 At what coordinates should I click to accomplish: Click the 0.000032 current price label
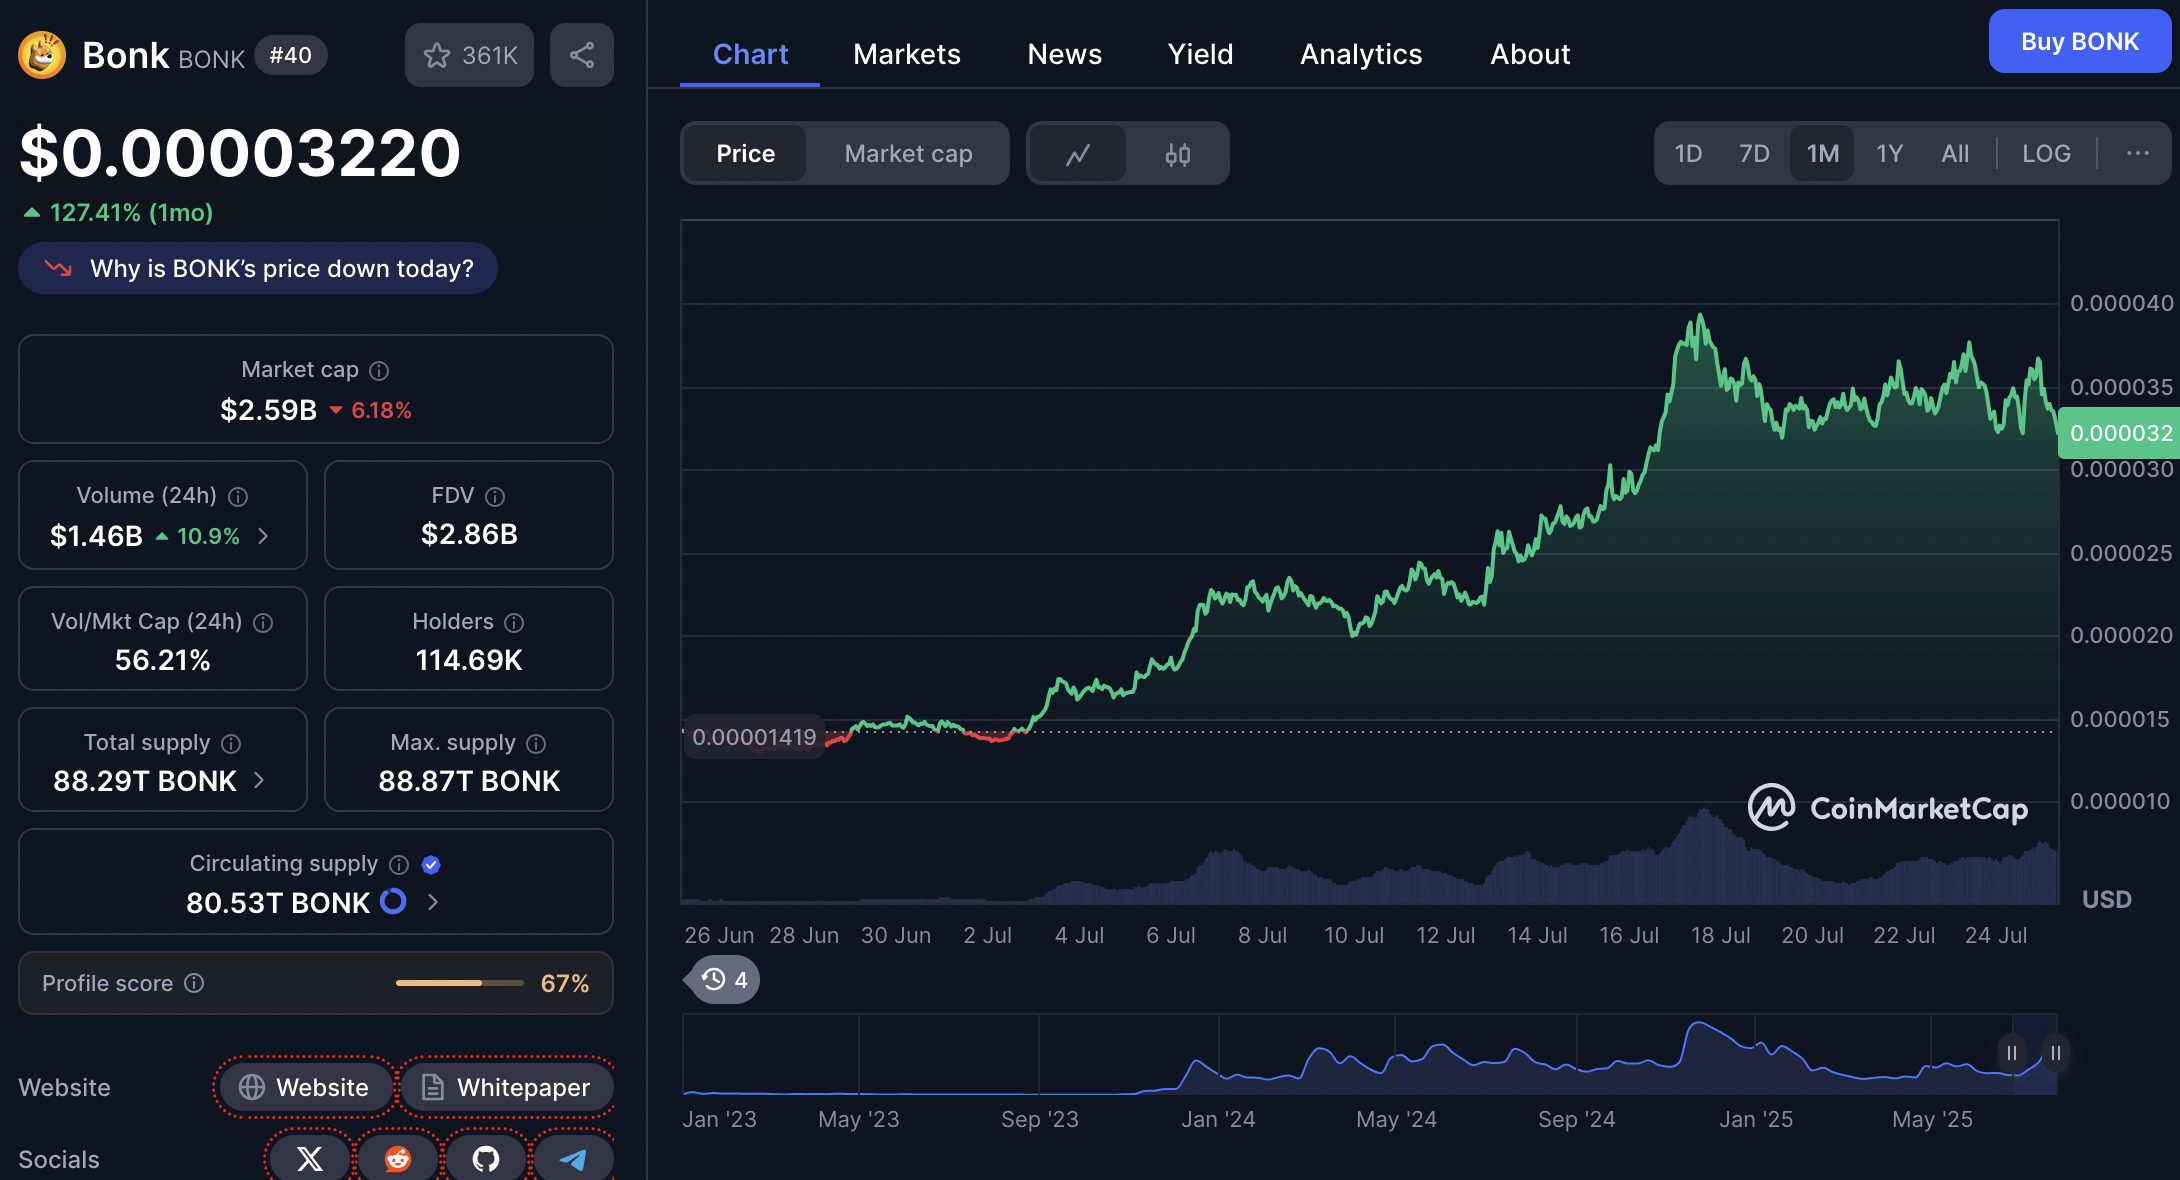coord(2120,433)
